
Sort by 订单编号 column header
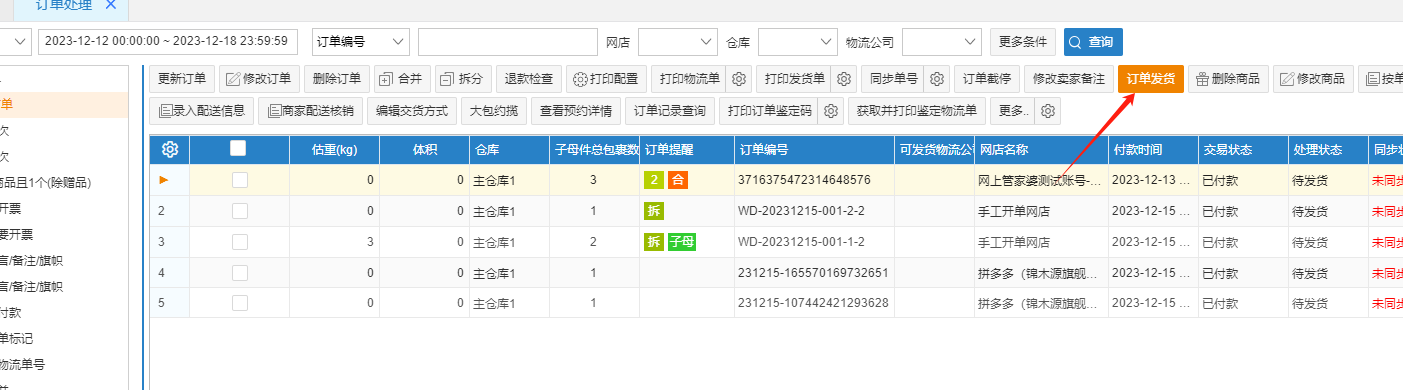click(813, 150)
